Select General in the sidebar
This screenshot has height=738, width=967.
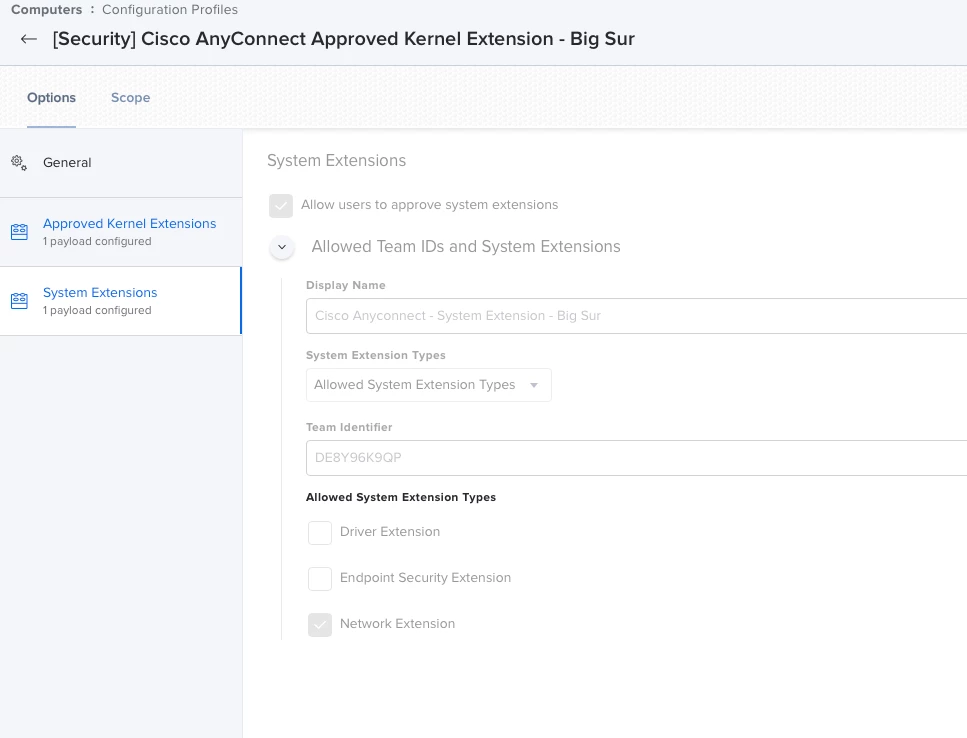click(x=121, y=163)
